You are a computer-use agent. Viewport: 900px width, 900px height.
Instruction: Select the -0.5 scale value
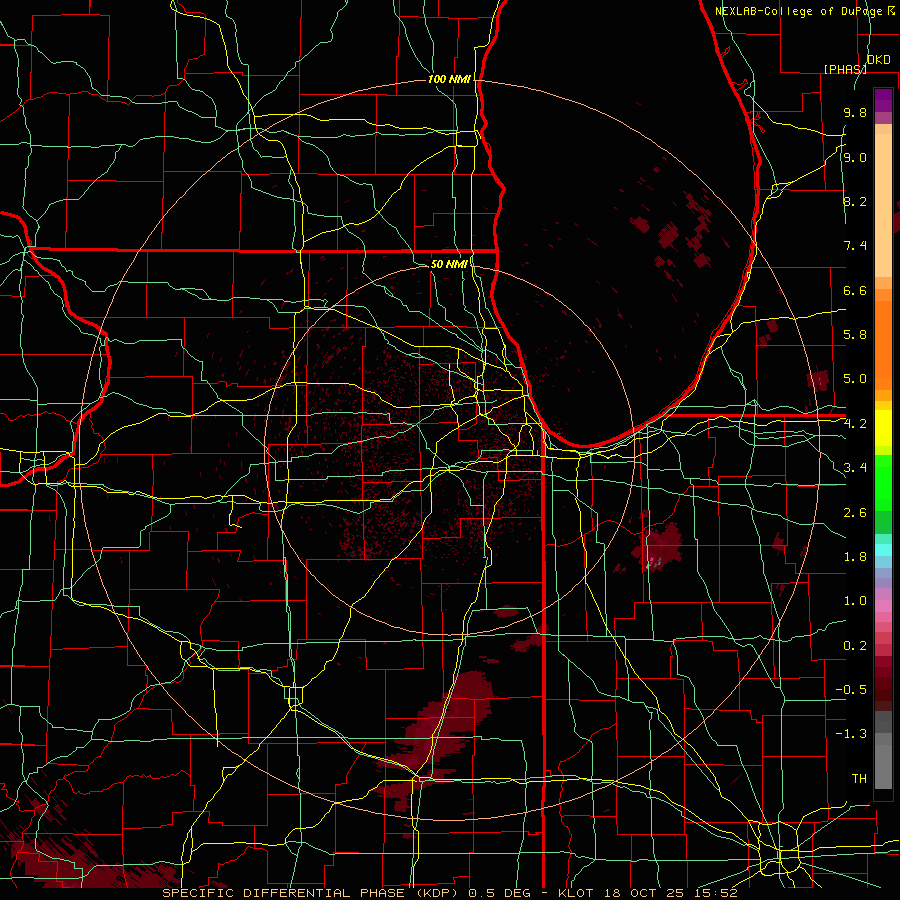point(851,689)
